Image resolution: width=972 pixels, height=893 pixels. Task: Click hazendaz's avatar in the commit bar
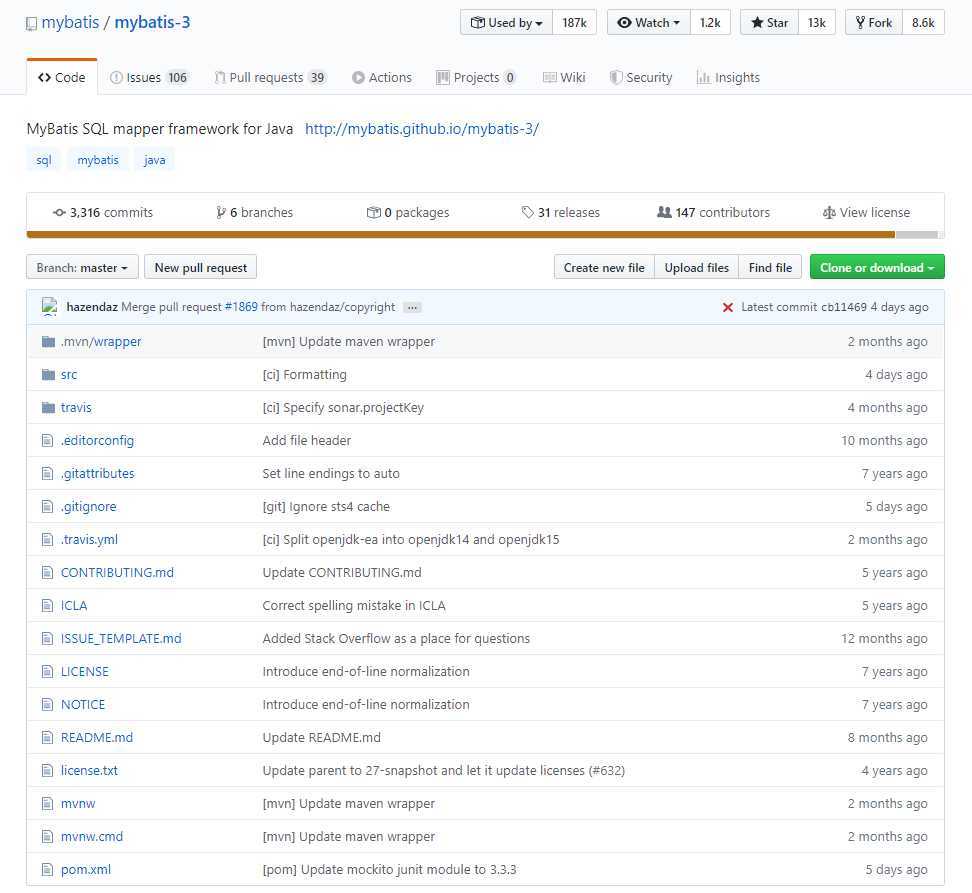pyautogui.click(x=50, y=307)
